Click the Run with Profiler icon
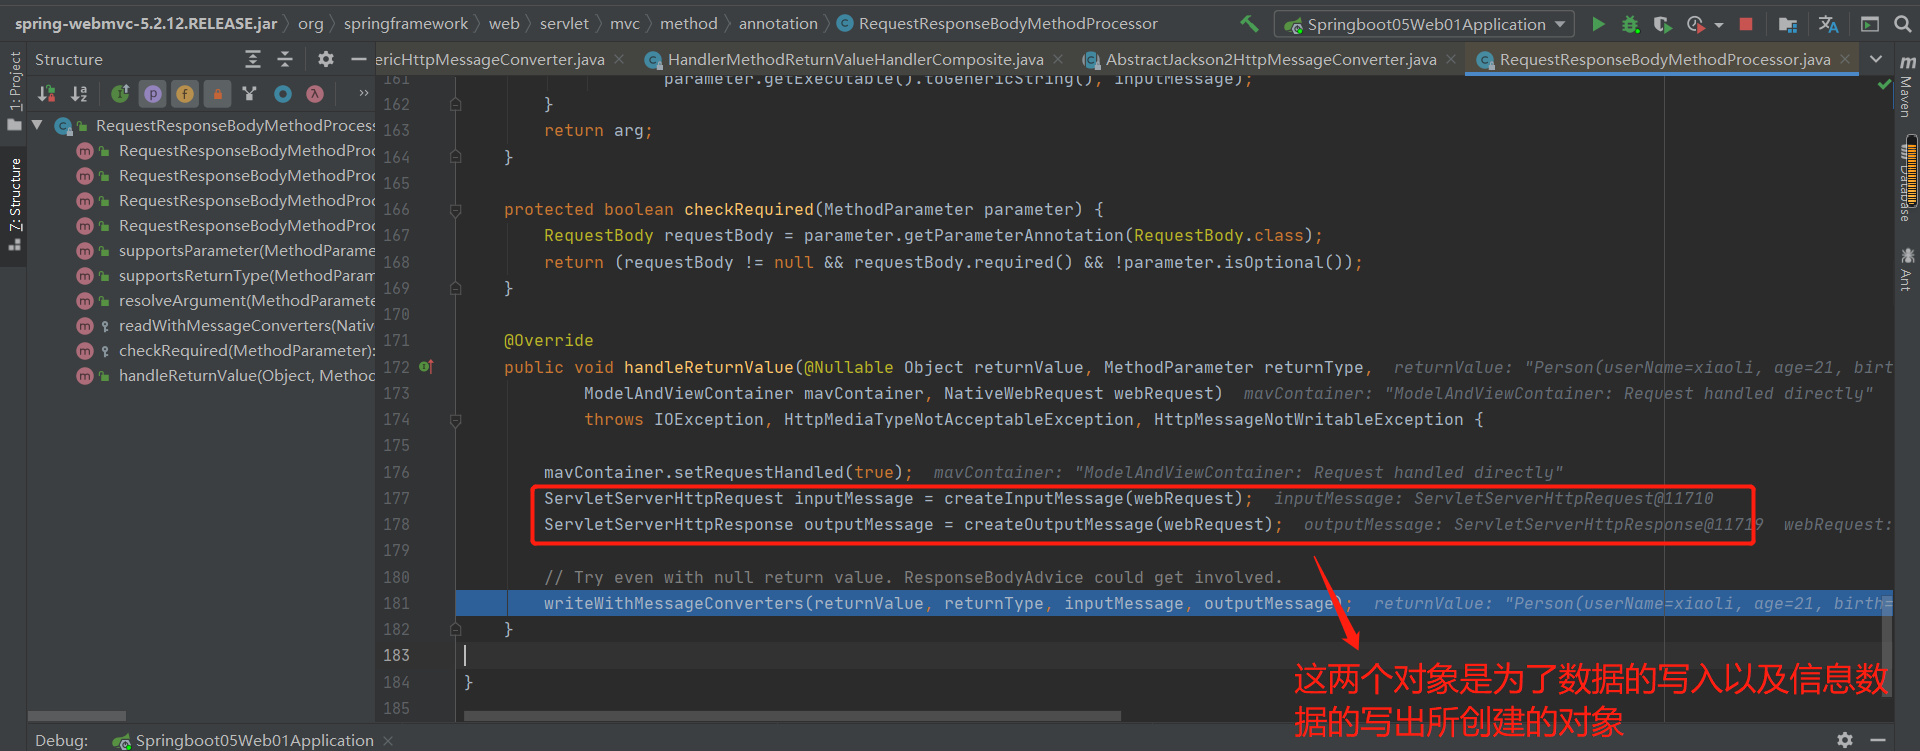This screenshot has width=1920, height=751. 1695,24
